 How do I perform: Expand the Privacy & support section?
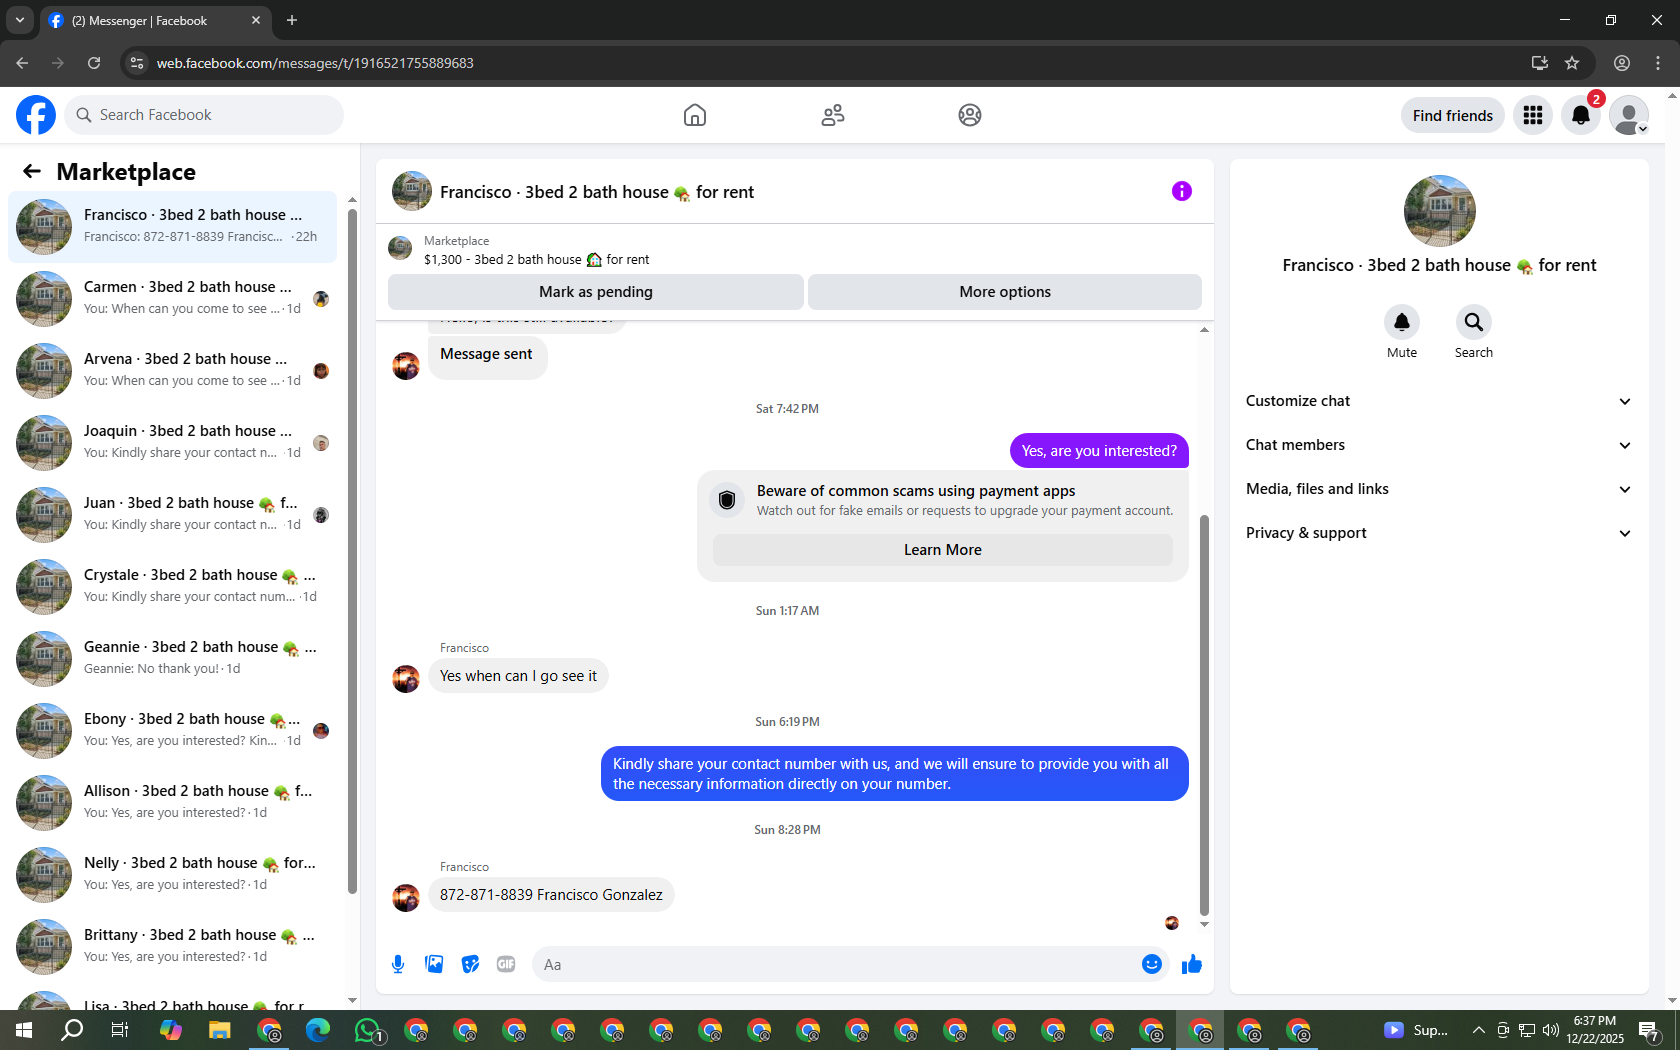pyautogui.click(x=1439, y=533)
